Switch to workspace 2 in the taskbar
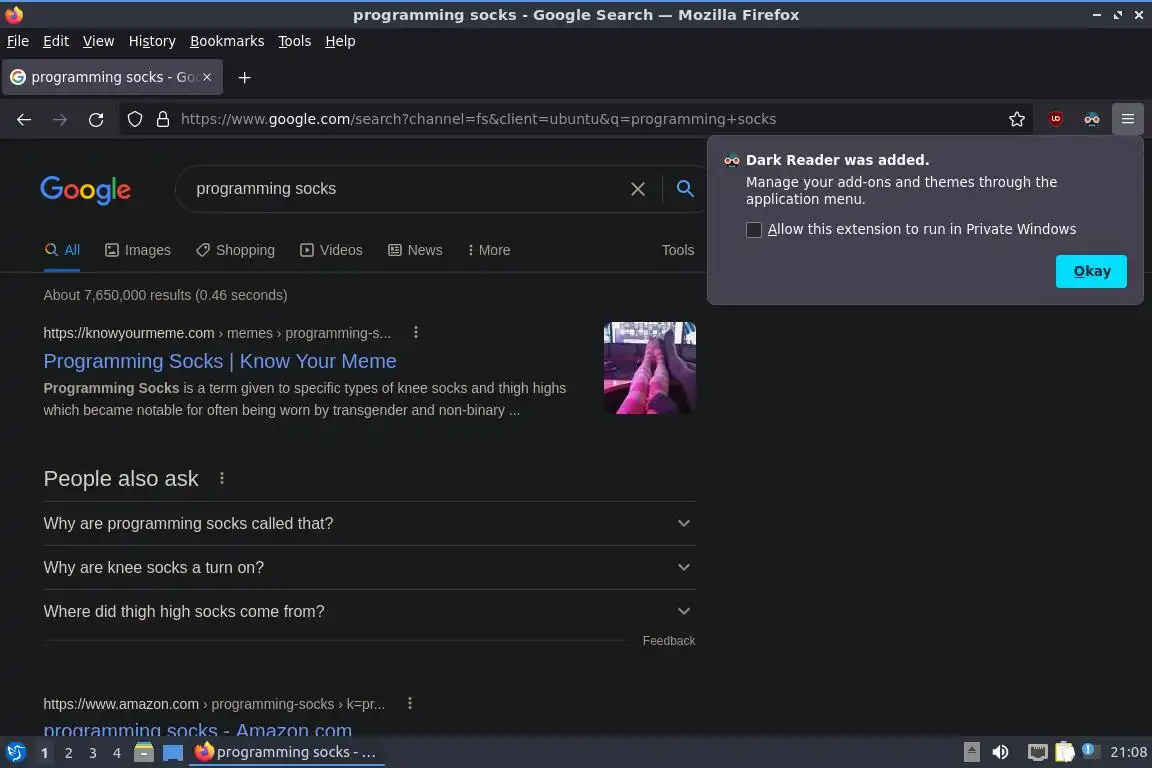The width and height of the screenshot is (1152, 768). (68, 753)
